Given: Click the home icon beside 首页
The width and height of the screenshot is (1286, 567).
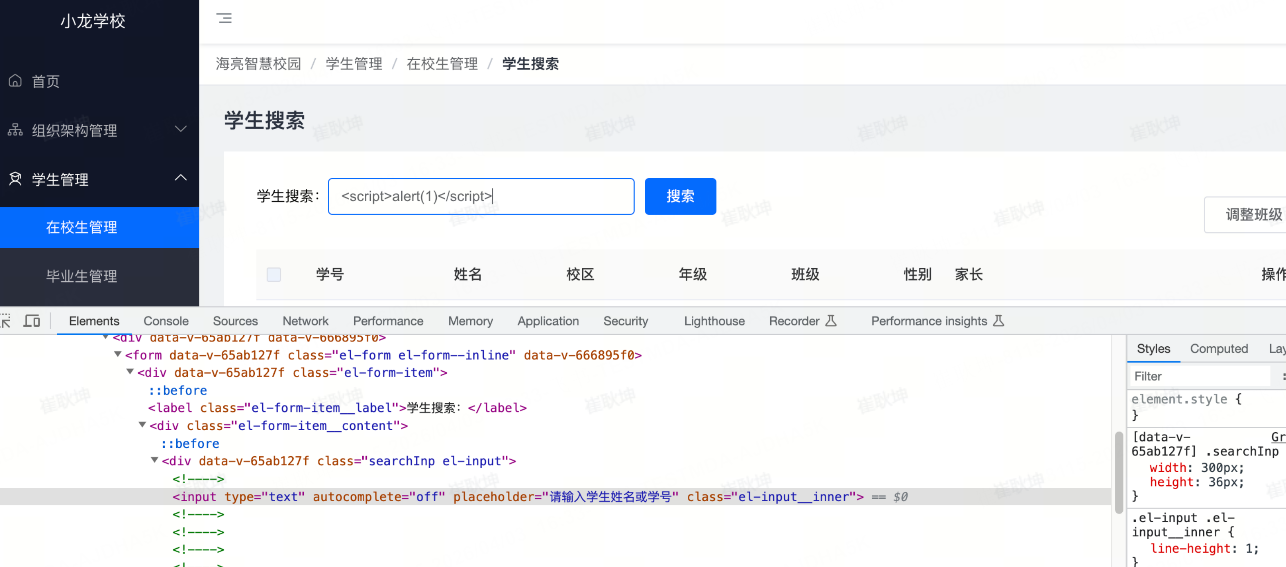Looking at the screenshot, I should 15,81.
